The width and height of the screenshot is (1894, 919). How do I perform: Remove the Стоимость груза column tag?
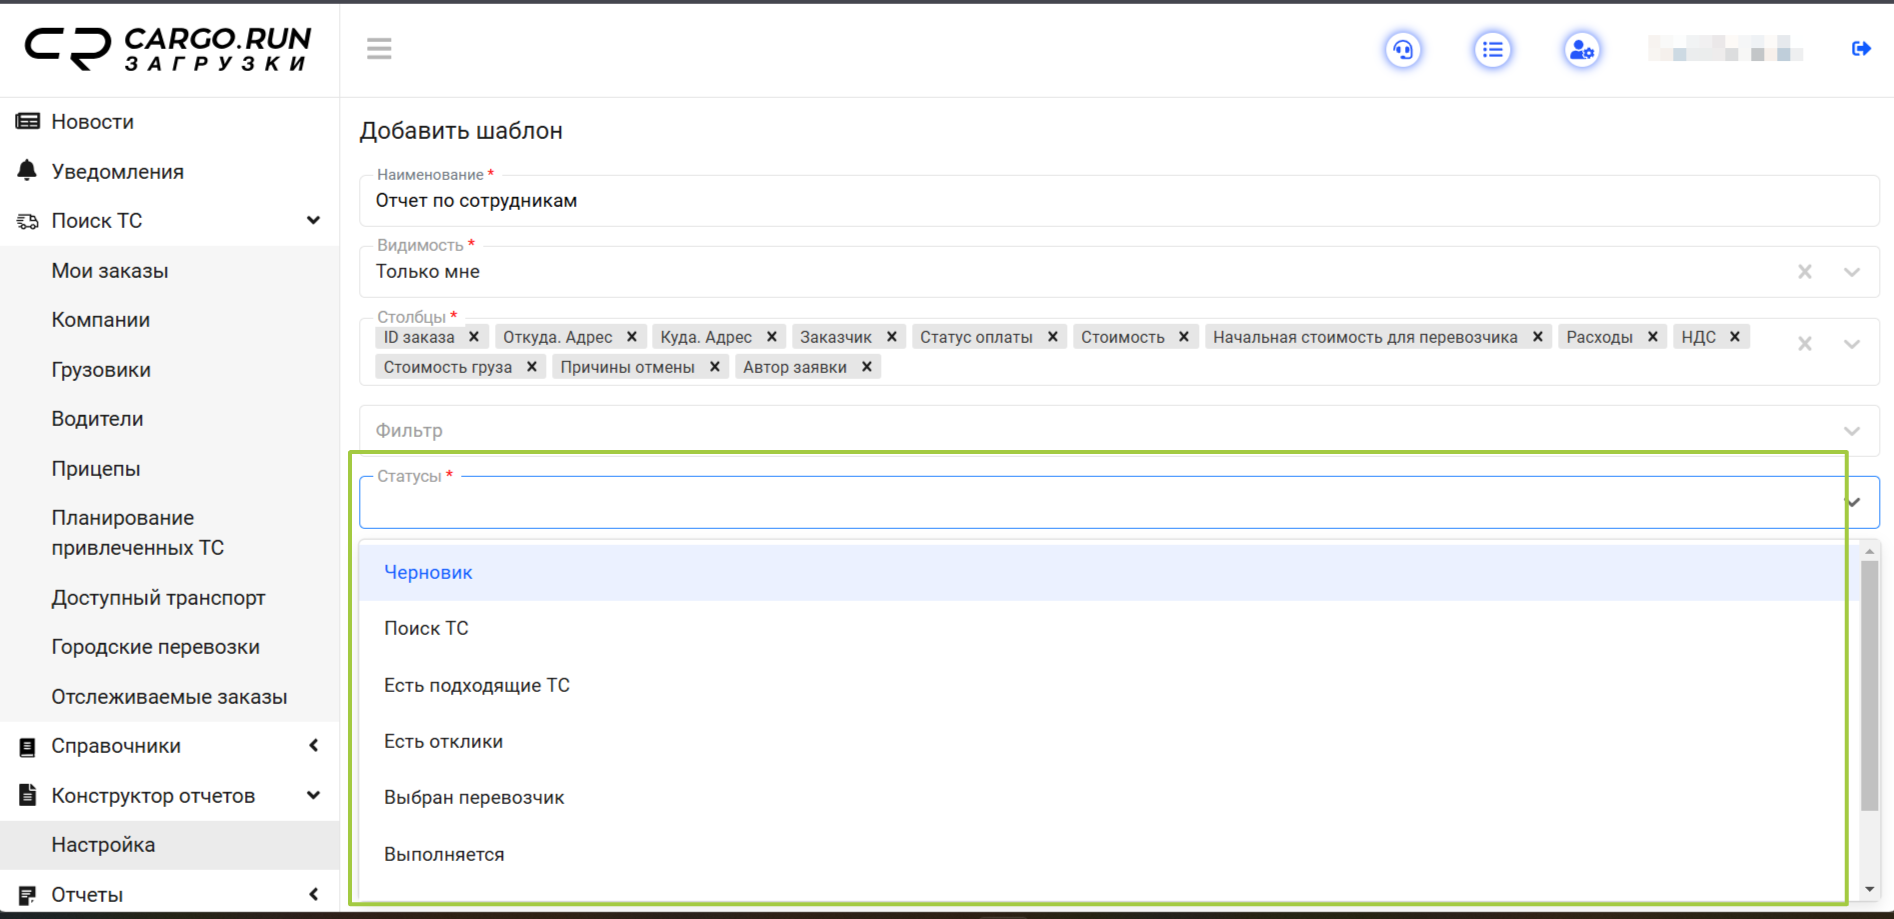click(x=532, y=367)
